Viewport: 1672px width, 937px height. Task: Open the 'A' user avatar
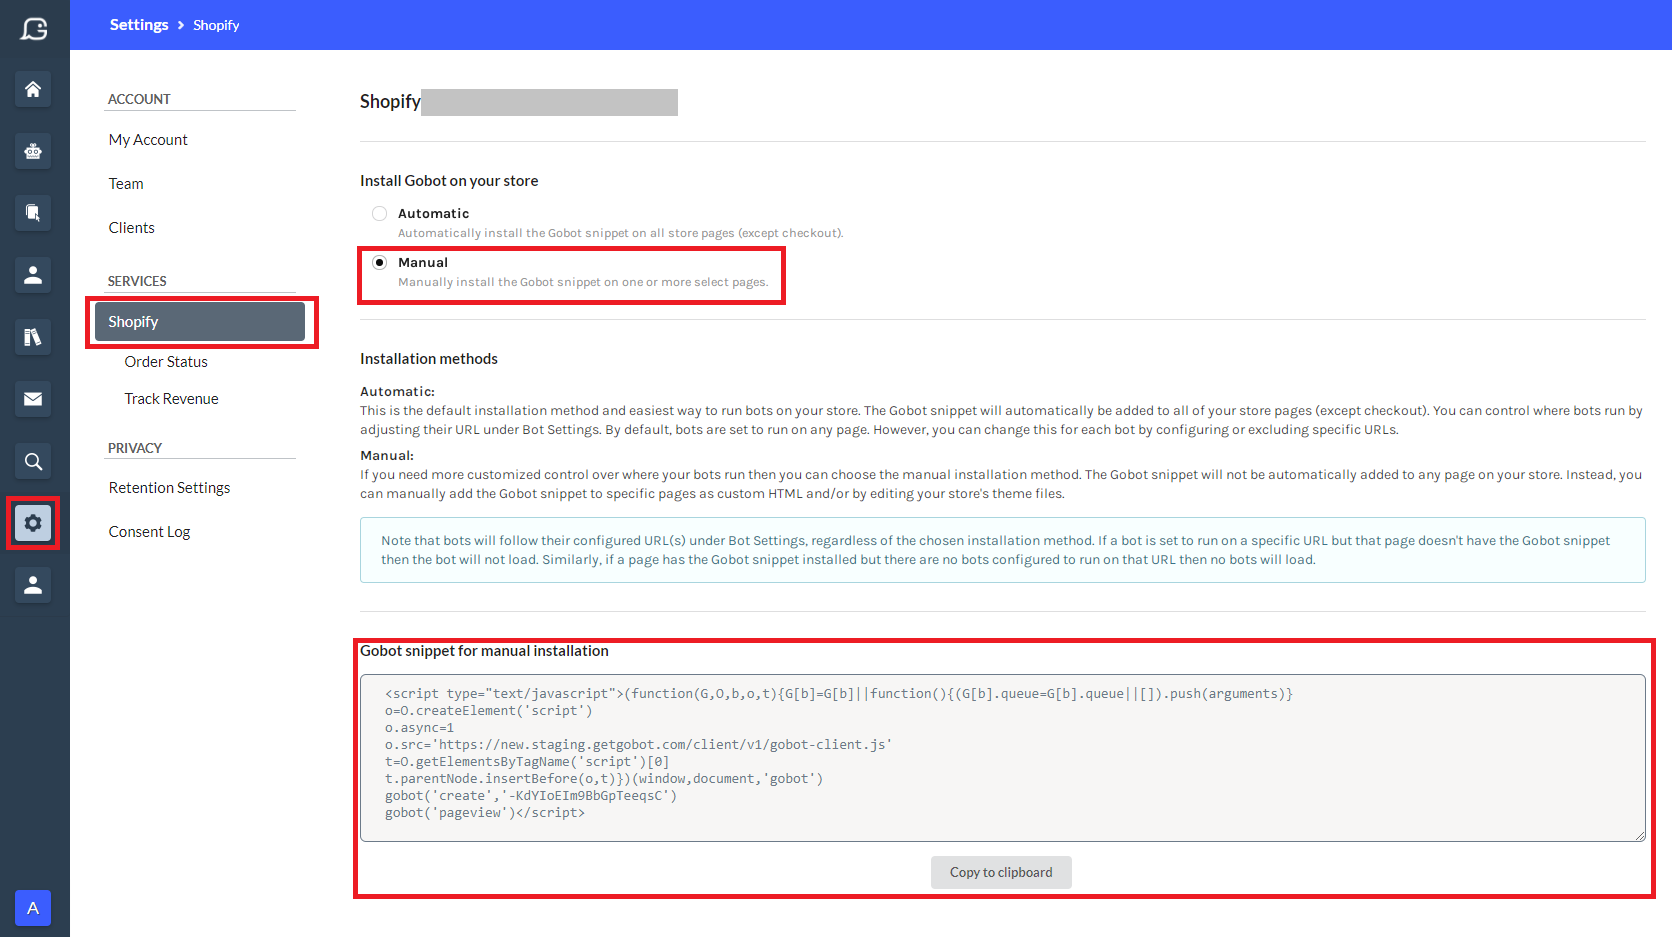(x=33, y=908)
